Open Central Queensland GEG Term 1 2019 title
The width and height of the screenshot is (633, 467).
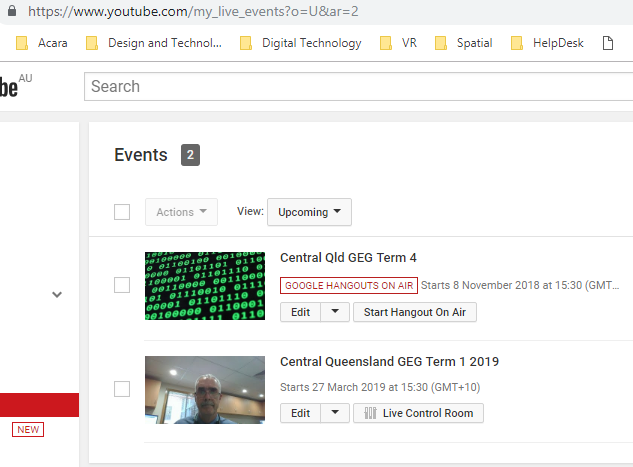(x=390, y=361)
